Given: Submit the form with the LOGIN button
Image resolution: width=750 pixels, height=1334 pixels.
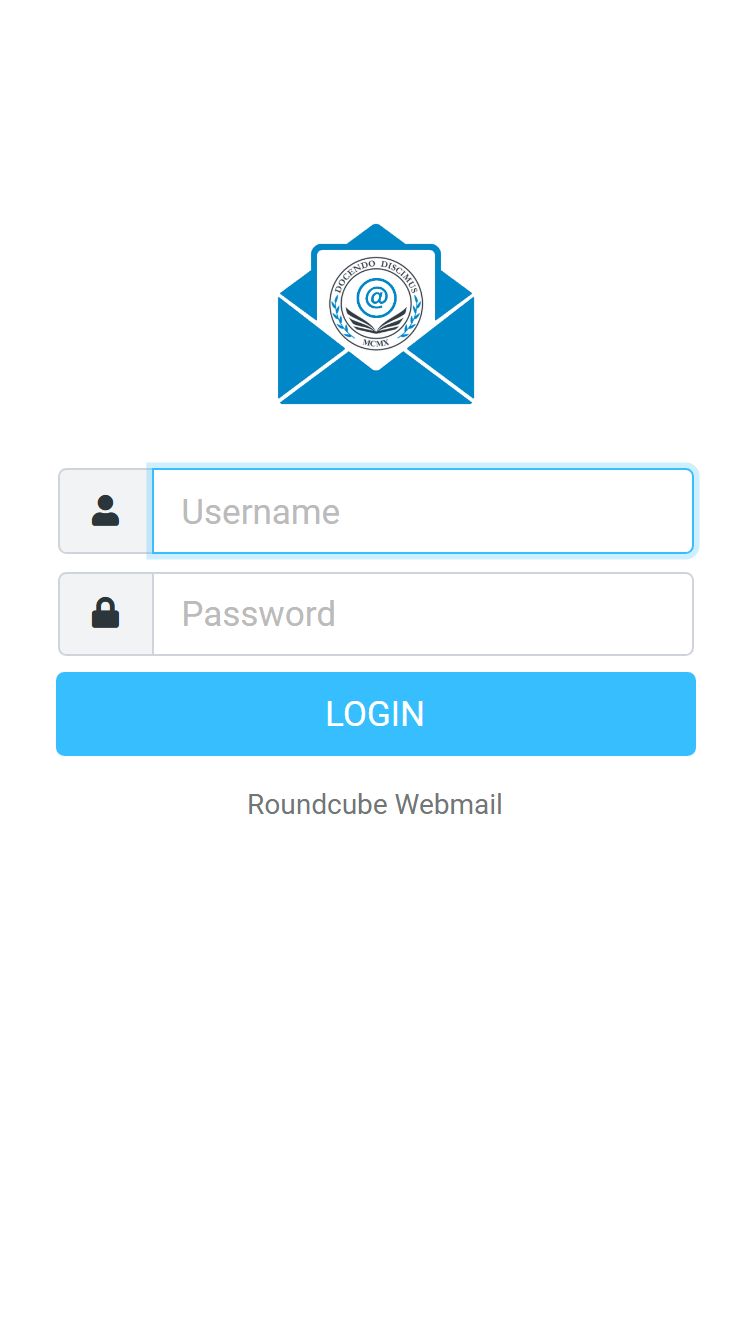Looking at the screenshot, I should (376, 714).
